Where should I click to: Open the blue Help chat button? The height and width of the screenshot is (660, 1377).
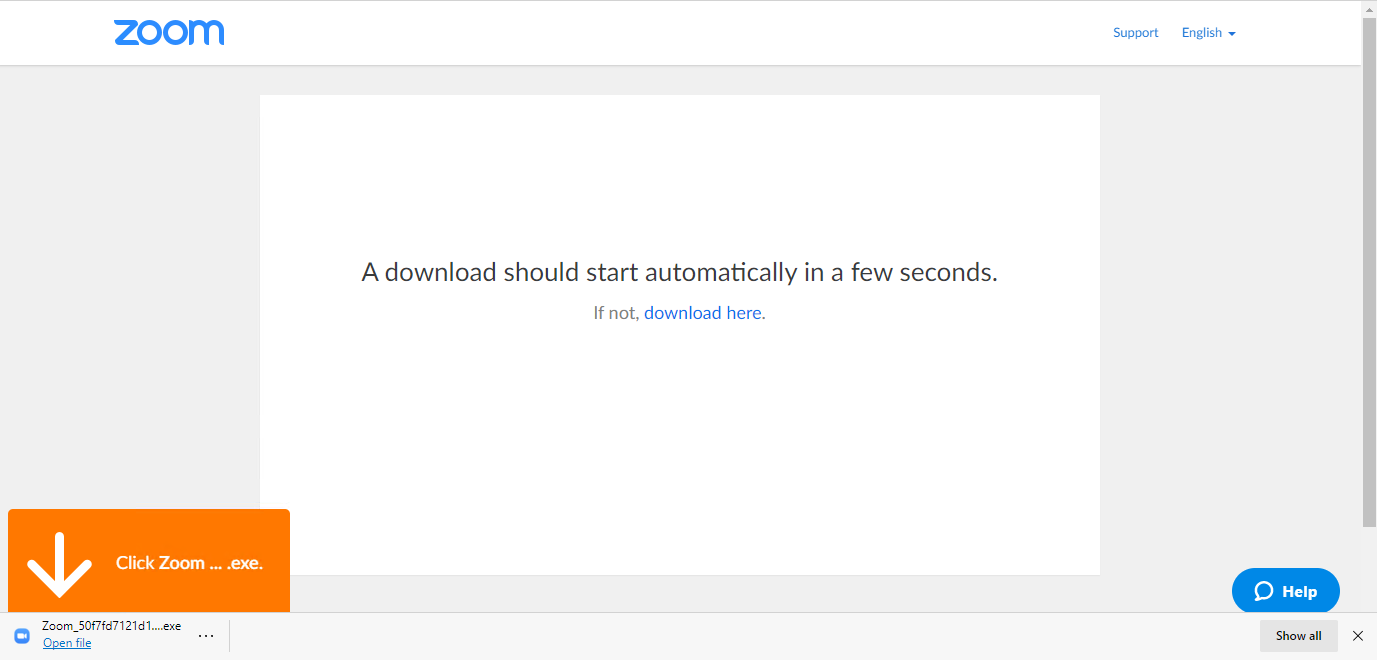tap(1285, 591)
